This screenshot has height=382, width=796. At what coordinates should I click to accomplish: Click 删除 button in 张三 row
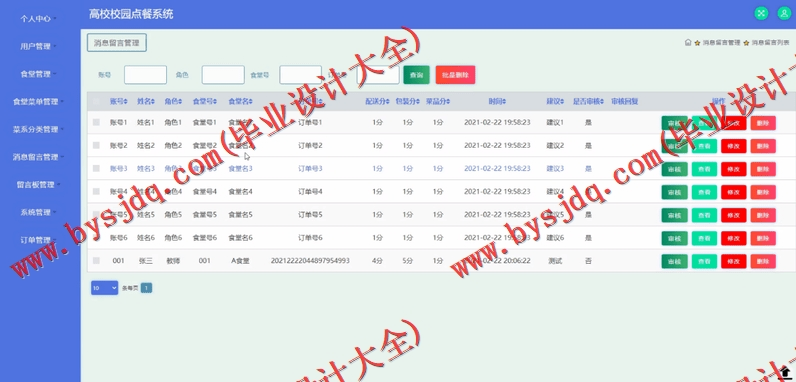coord(763,261)
